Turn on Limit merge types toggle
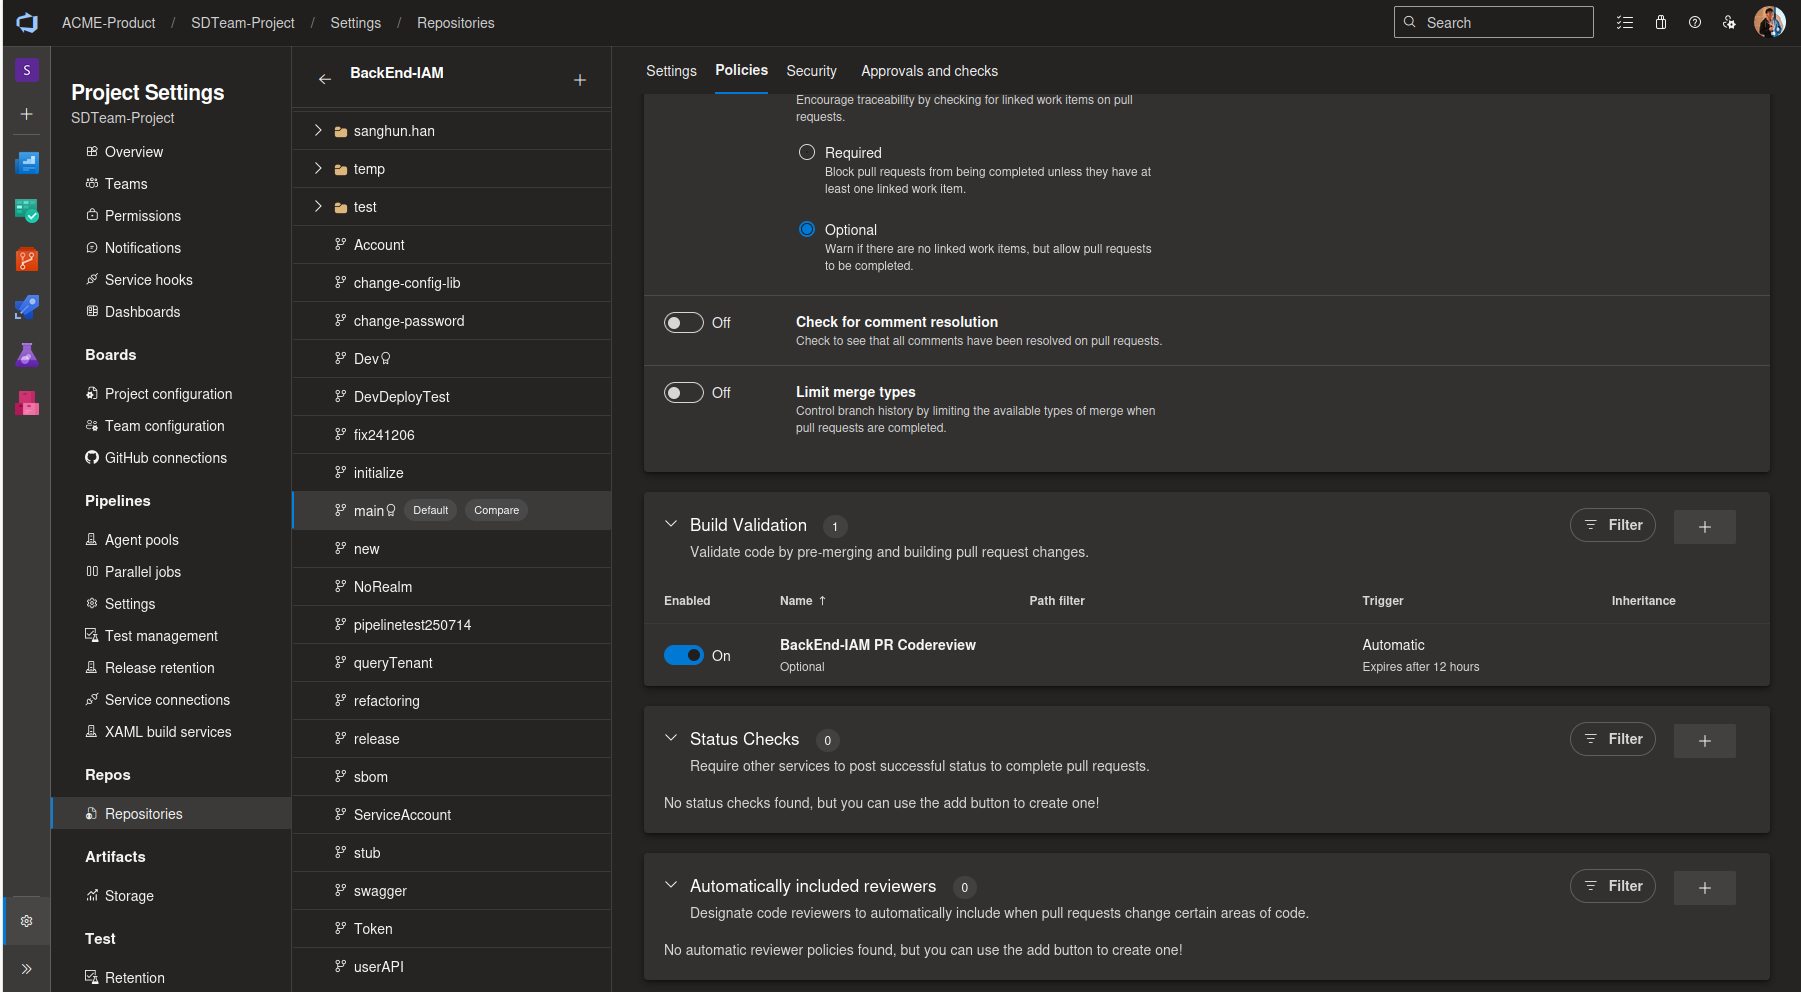Screen dimensions: 1801x992 point(684,393)
